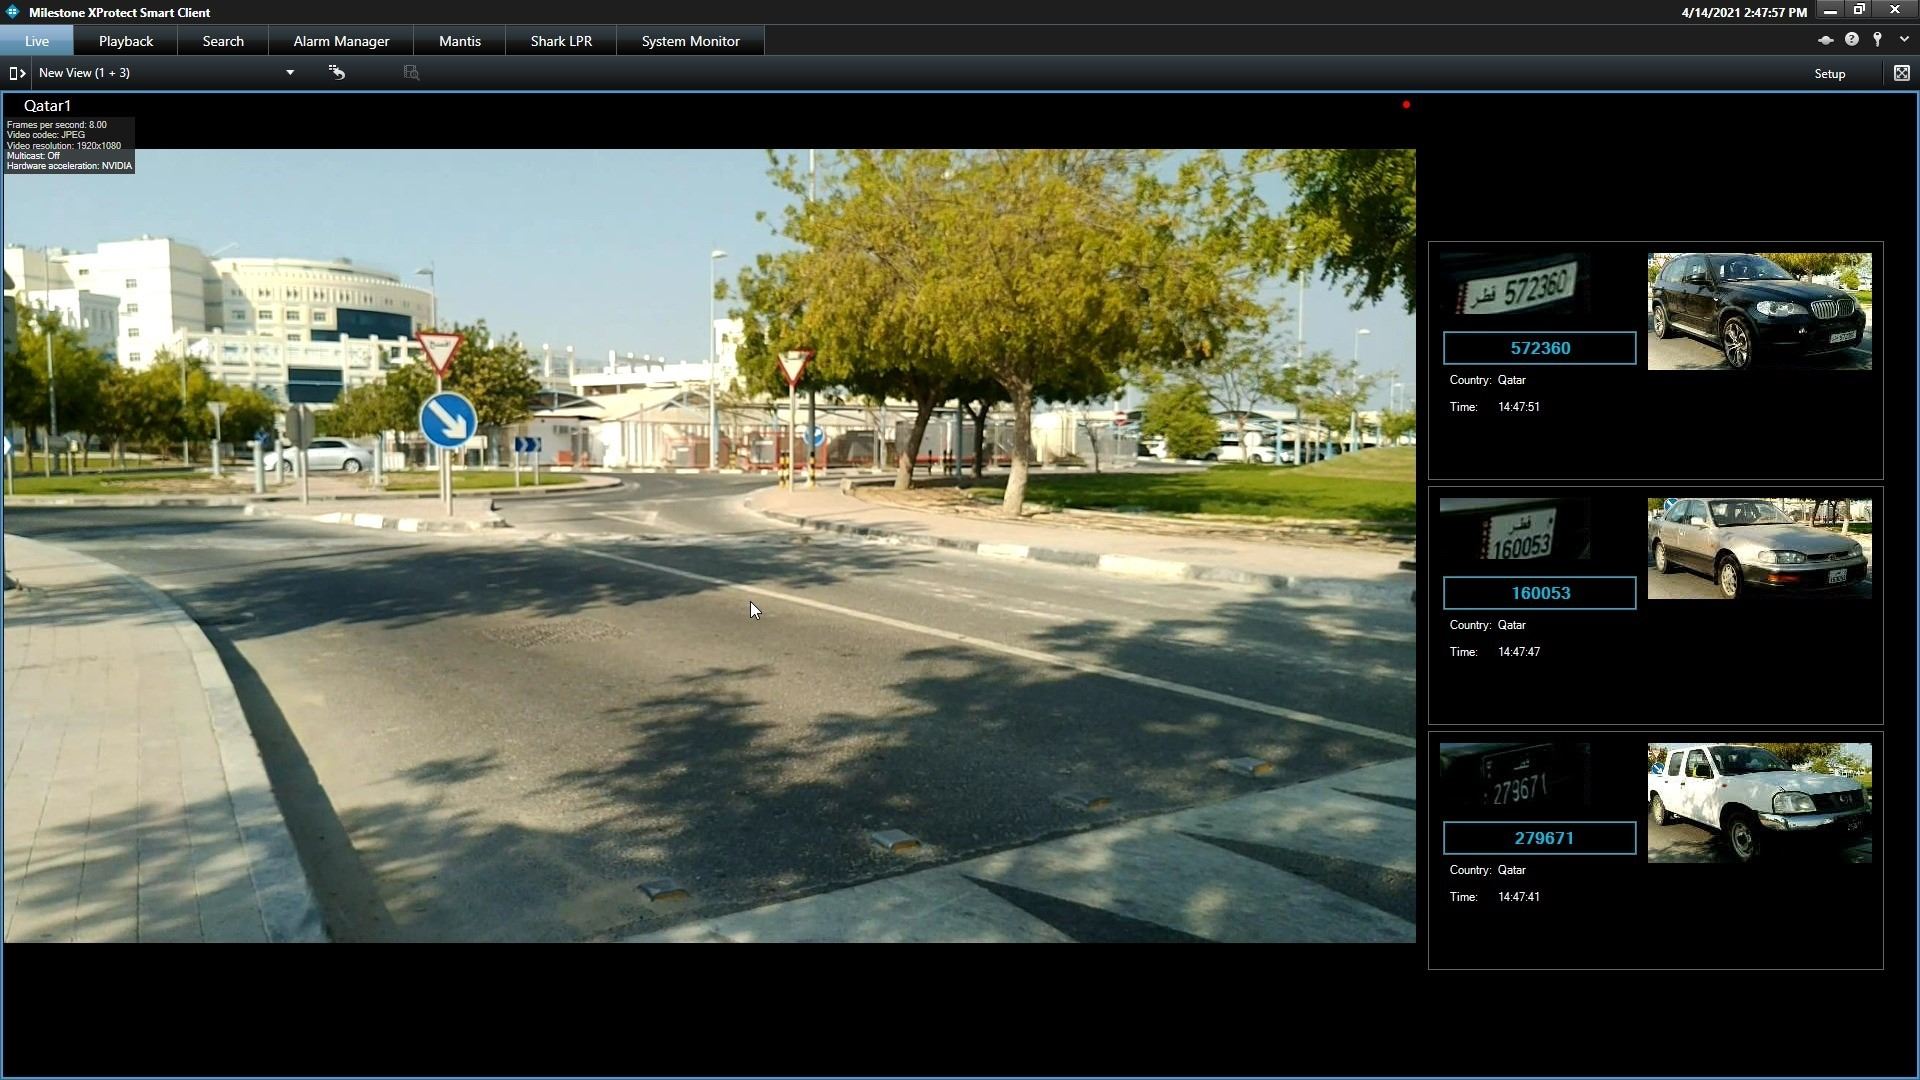The image size is (1920, 1080).
Task: Select the Shark LPR tab
Action: click(x=561, y=41)
